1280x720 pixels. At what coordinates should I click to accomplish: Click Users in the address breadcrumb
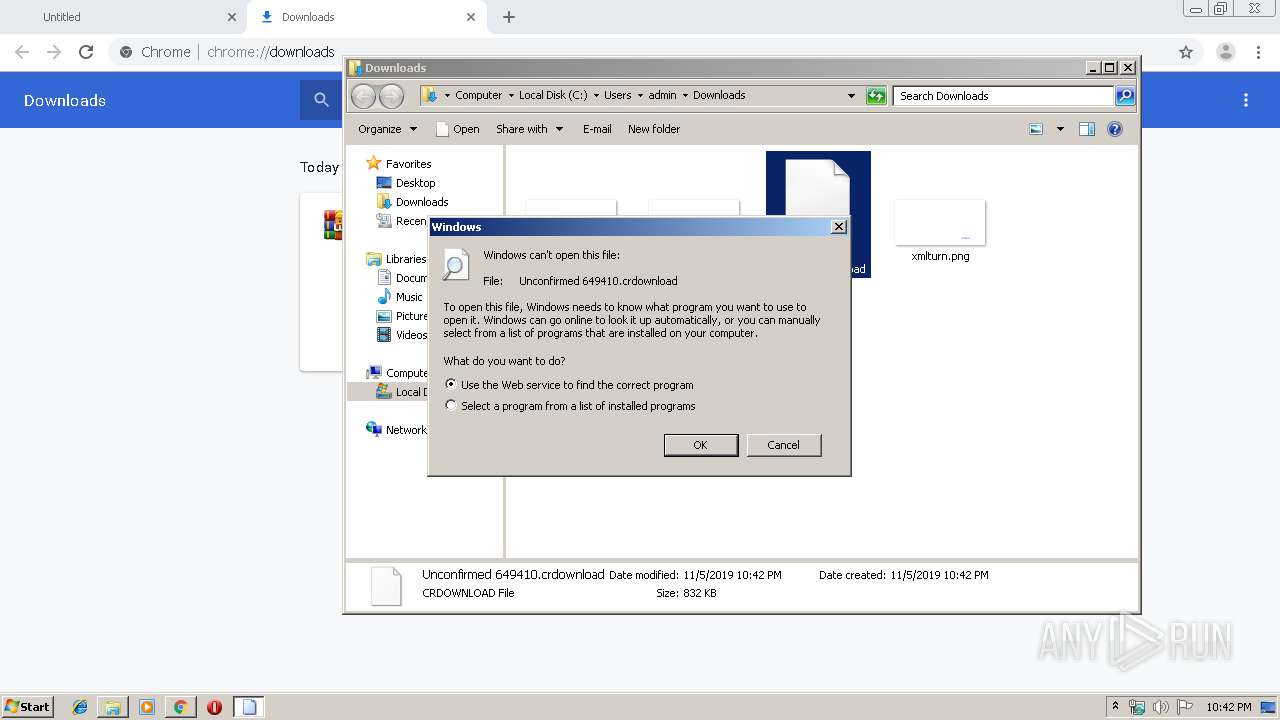[617, 96]
